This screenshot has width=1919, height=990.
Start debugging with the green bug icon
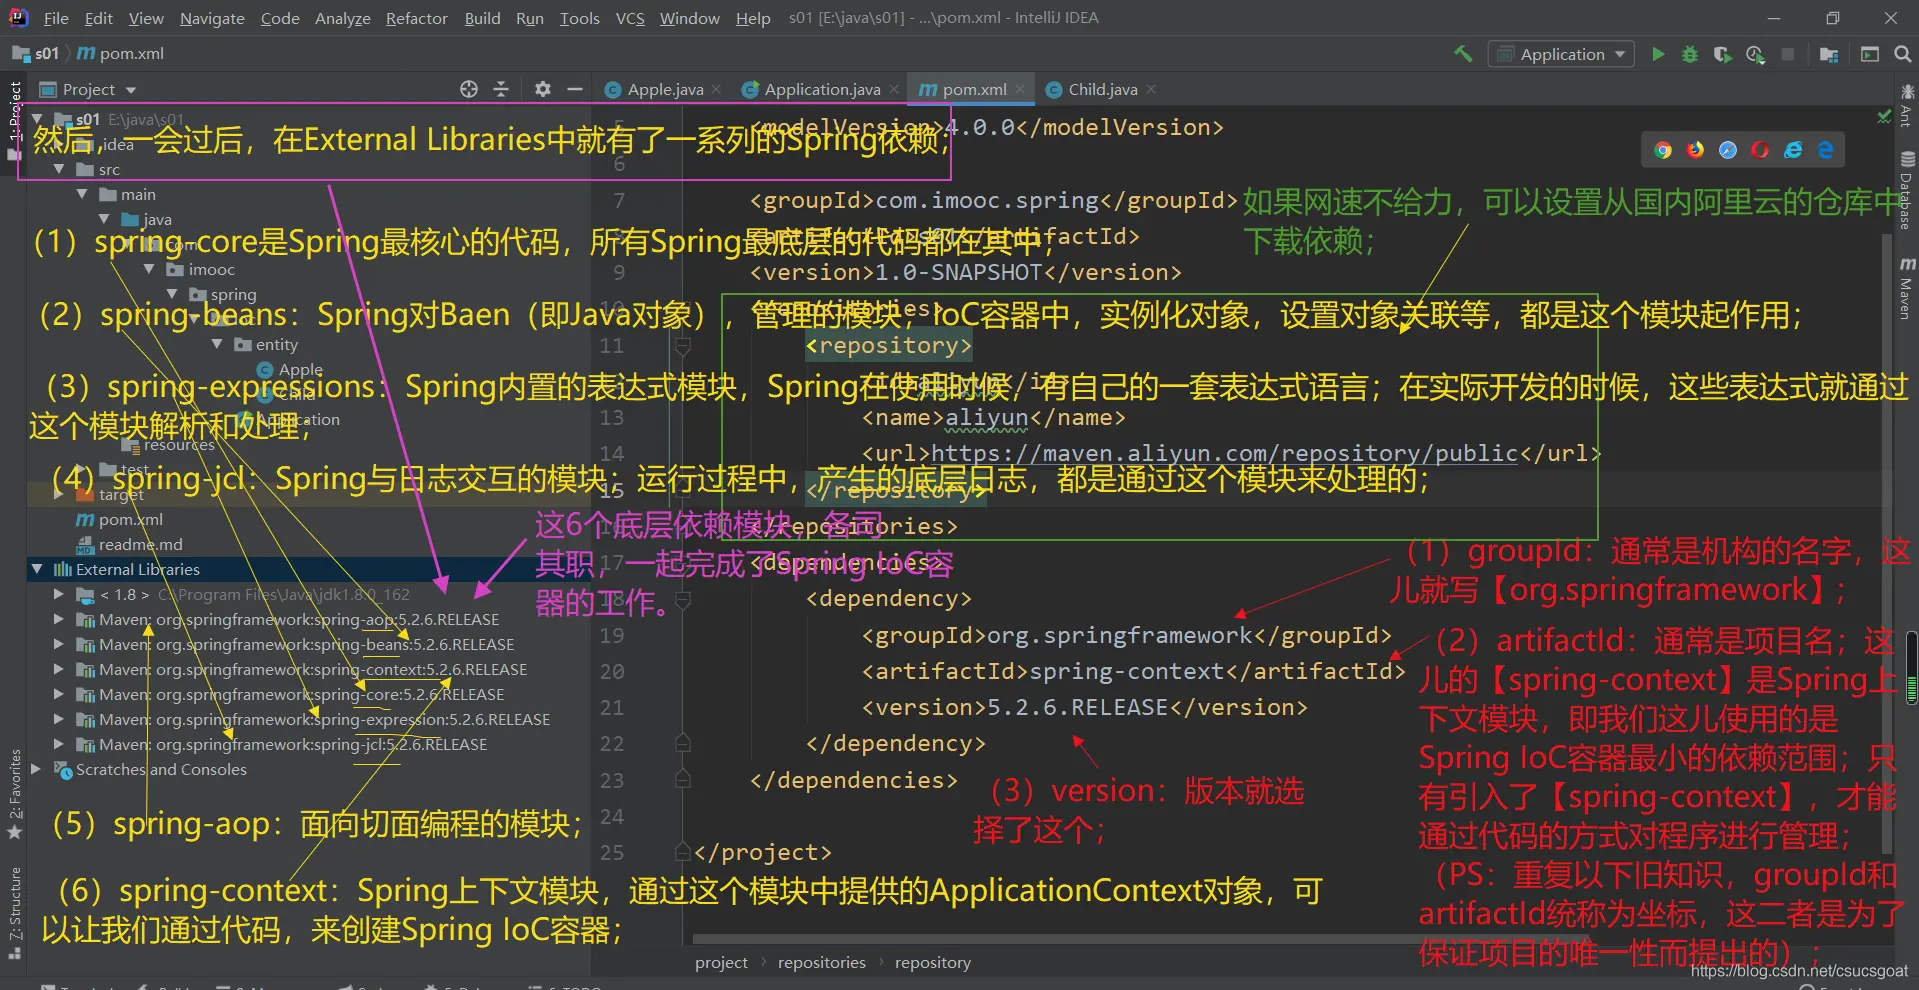(x=1690, y=54)
